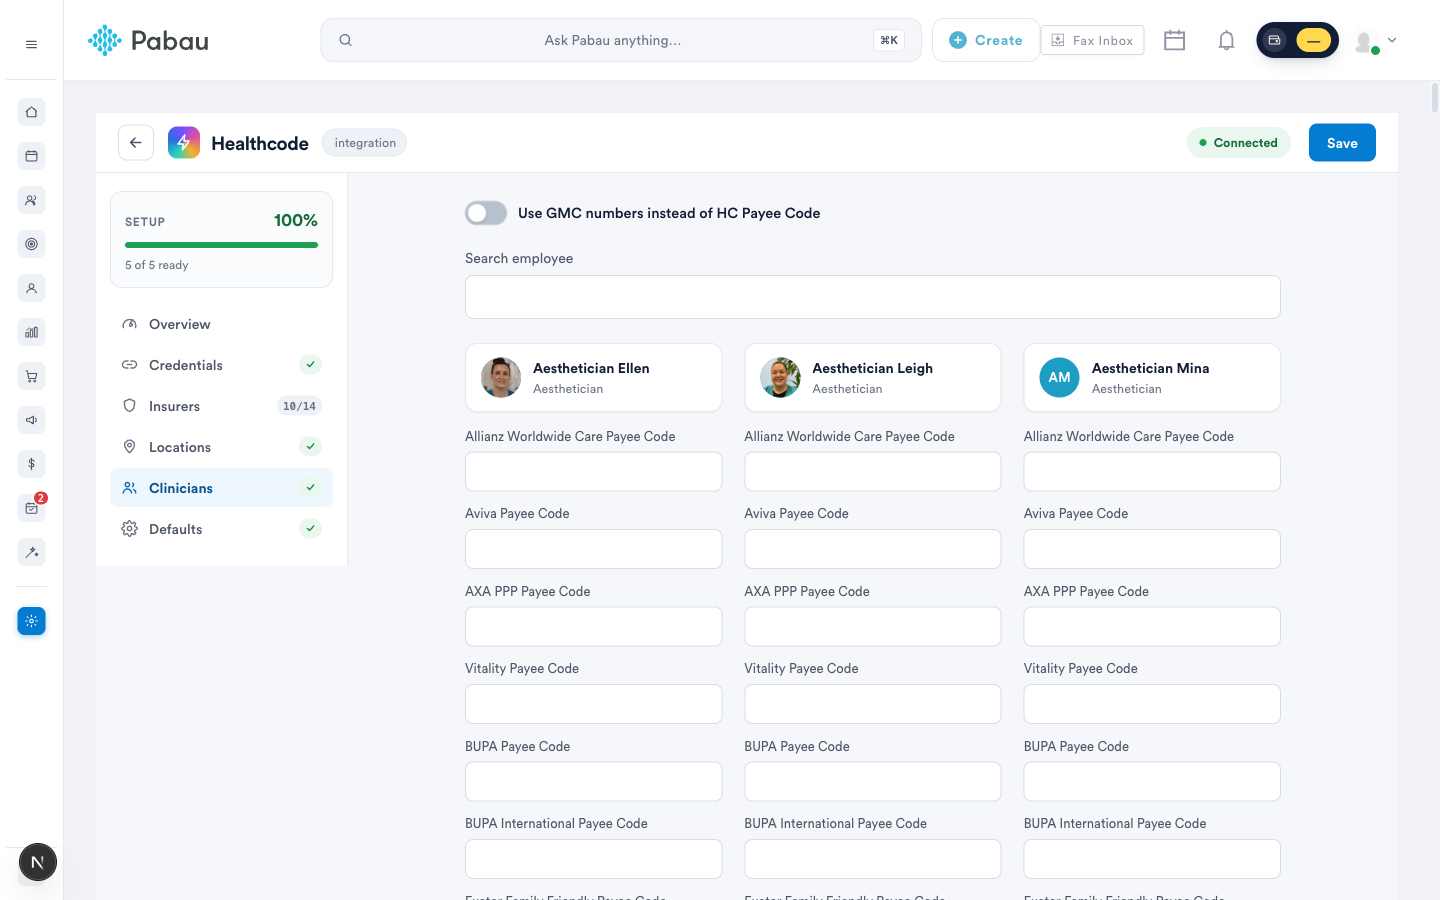The width and height of the screenshot is (1440, 900).
Task: Click the user profile avatar
Action: coord(1365,41)
